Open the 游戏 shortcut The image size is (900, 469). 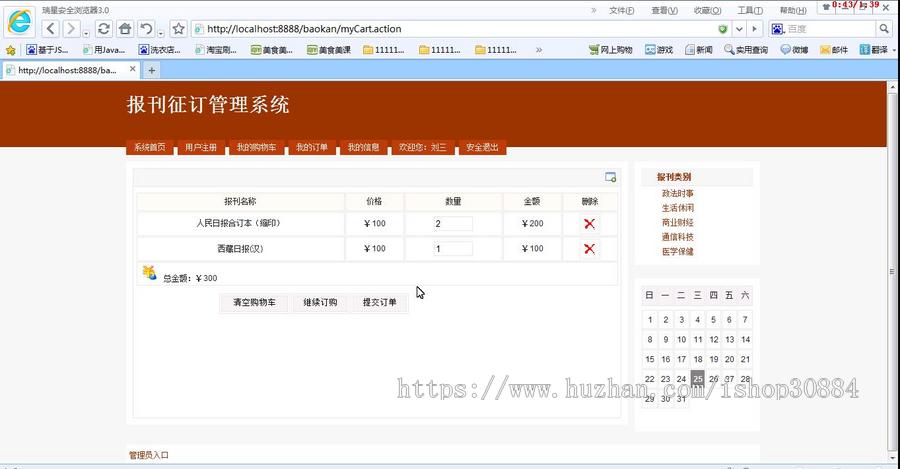coord(659,50)
